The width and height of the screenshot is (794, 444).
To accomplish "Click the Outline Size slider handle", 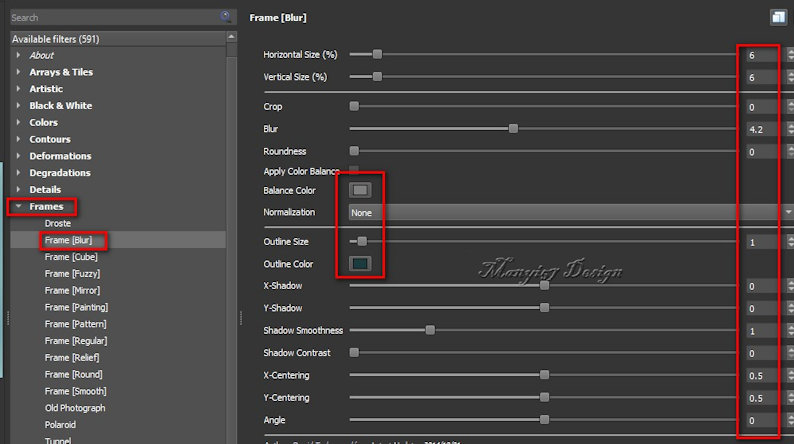I will (x=362, y=241).
